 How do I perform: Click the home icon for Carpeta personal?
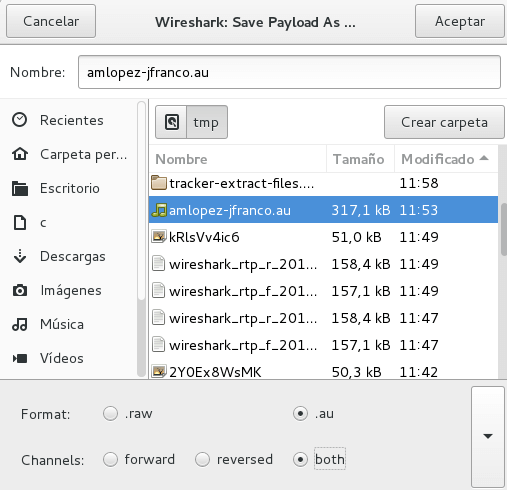pos(20,154)
